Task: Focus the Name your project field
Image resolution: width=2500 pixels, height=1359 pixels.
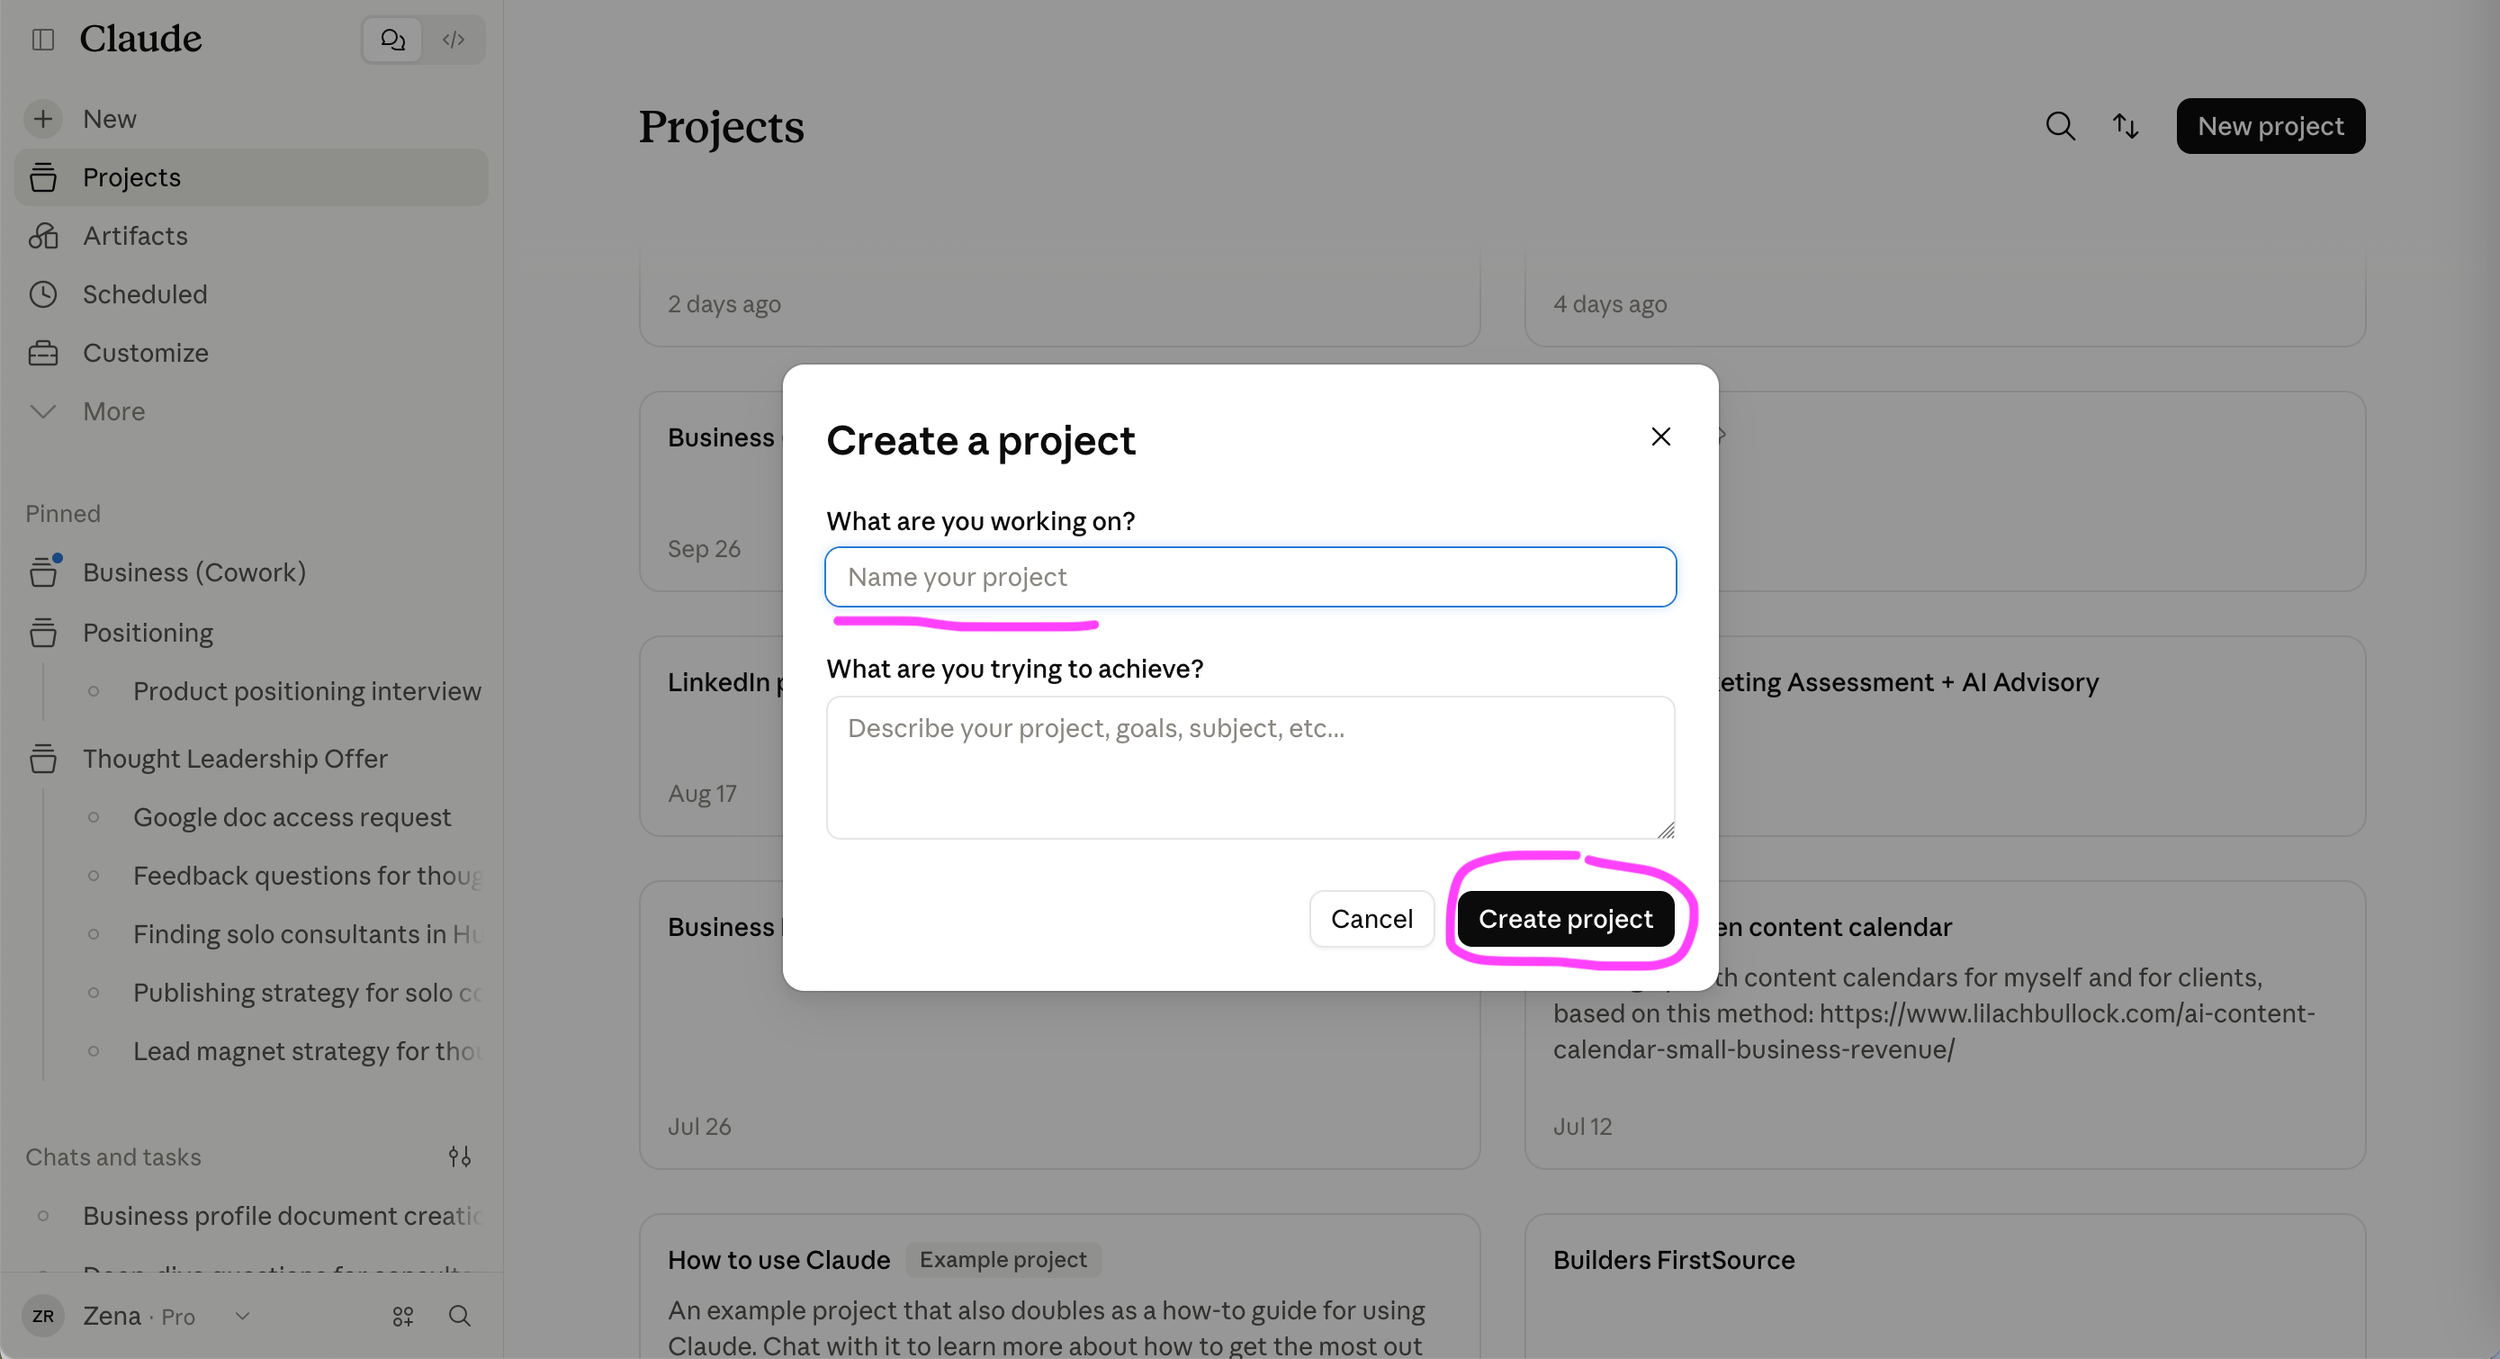Action: click(1250, 577)
